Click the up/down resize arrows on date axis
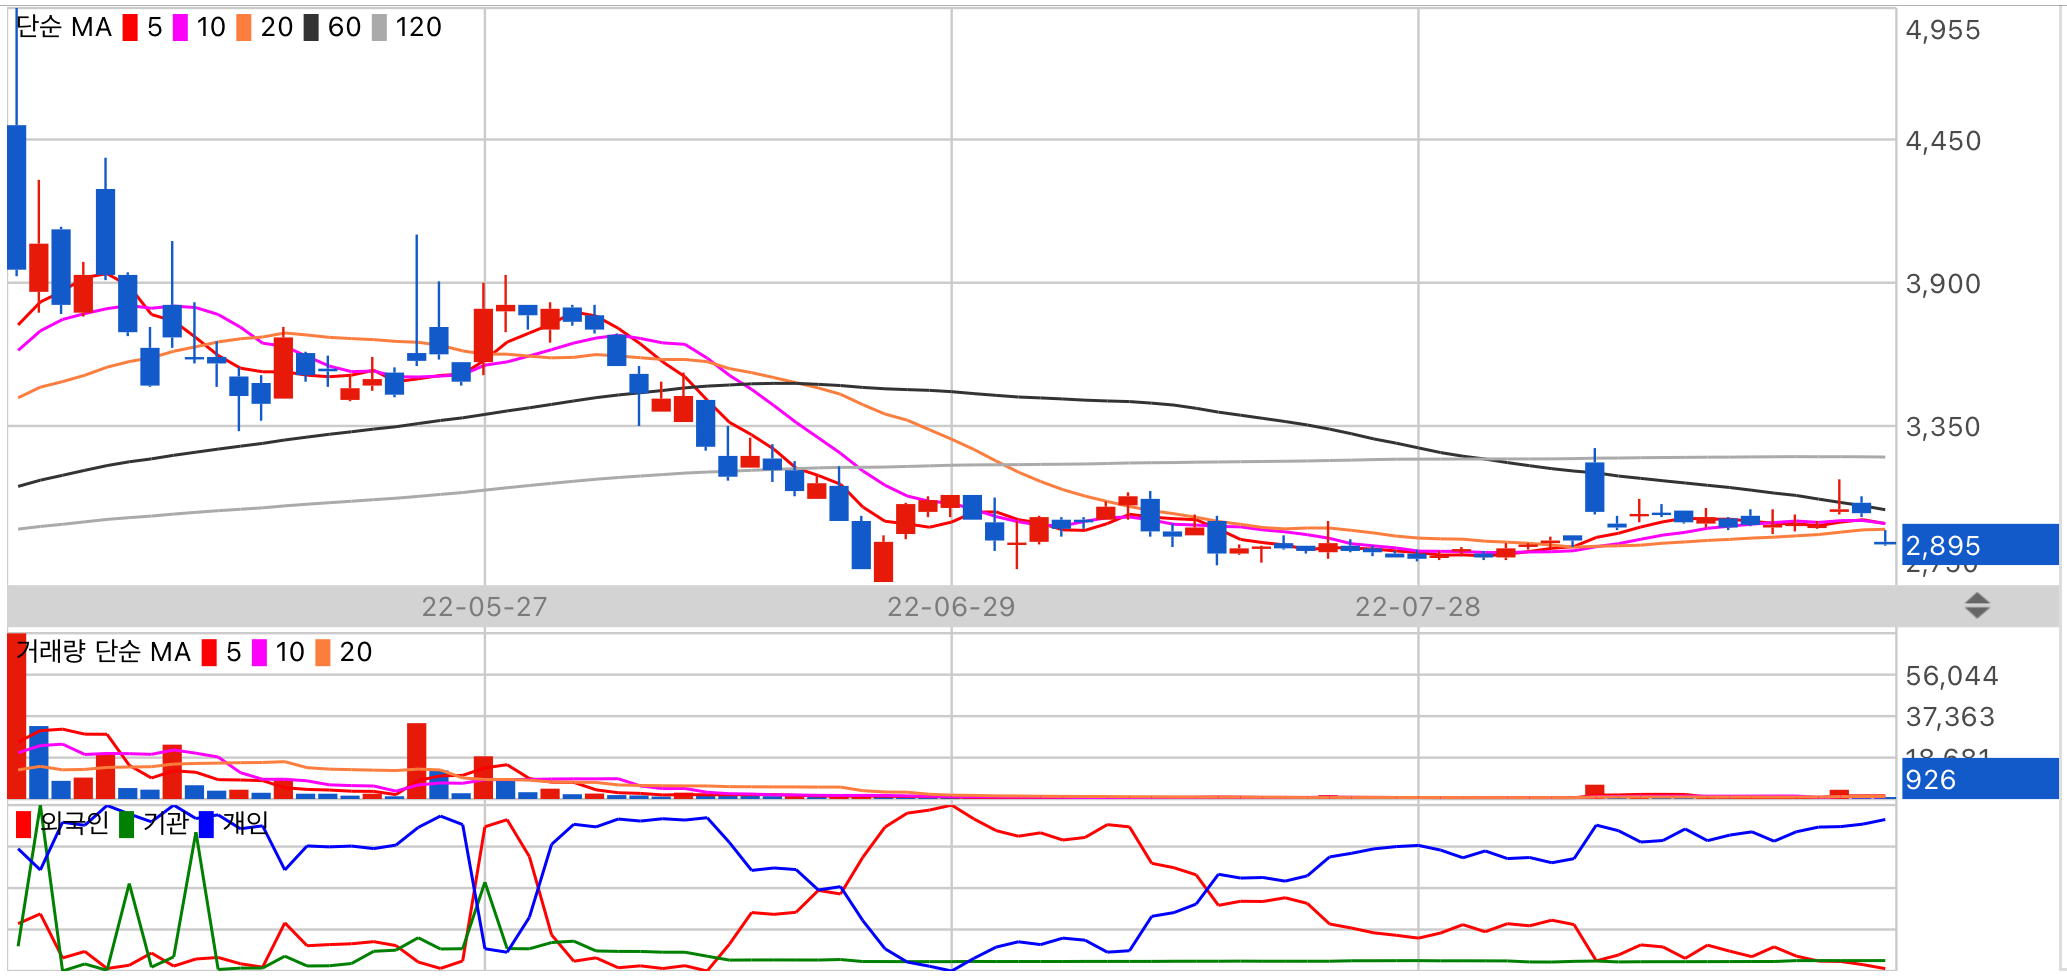The image size is (2067, 979). [x=1977, y=606]
